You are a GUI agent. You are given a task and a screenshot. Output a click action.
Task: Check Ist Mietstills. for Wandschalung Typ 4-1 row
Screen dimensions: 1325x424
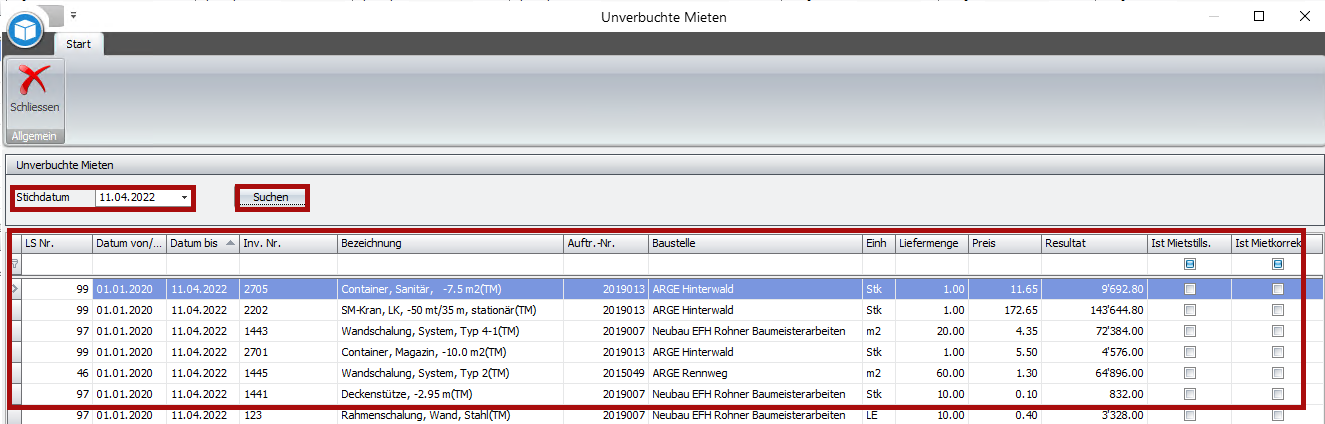click(1190, 331)
